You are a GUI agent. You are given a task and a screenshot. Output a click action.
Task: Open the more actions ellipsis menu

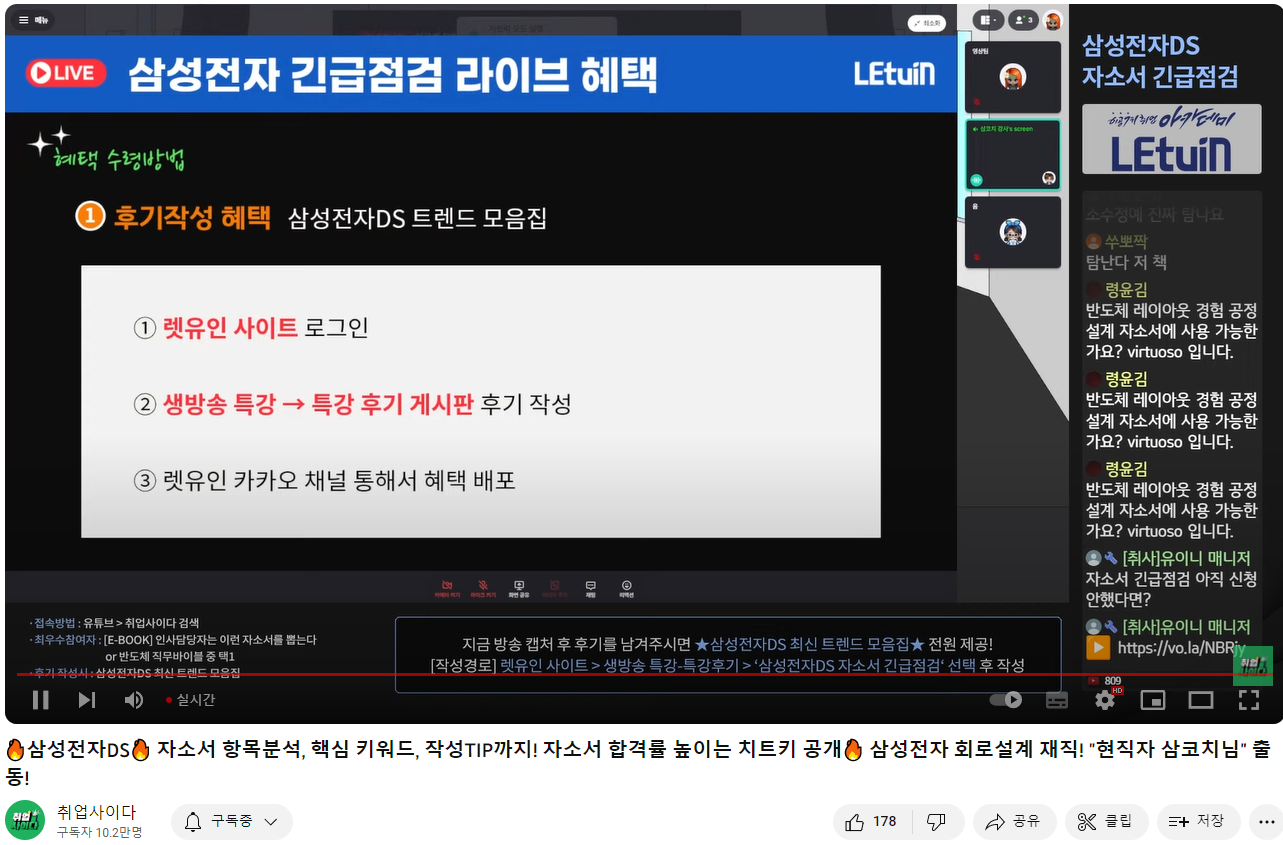pos(1265,822)
